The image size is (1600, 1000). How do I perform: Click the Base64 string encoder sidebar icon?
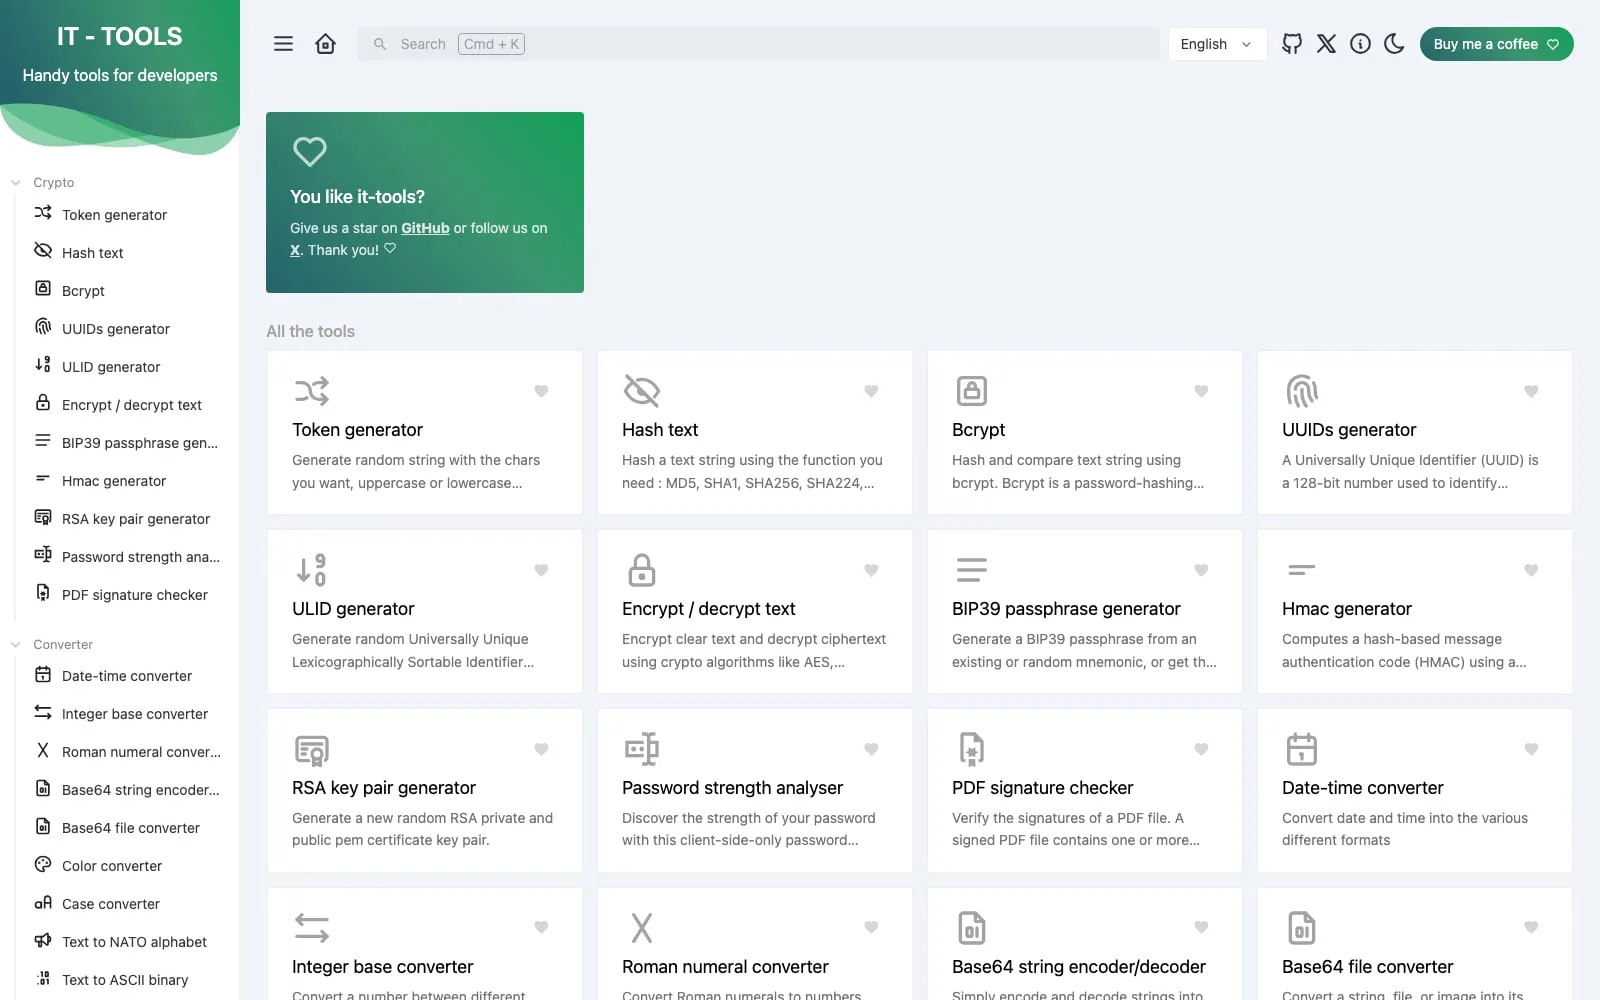(x=43, y=788)
